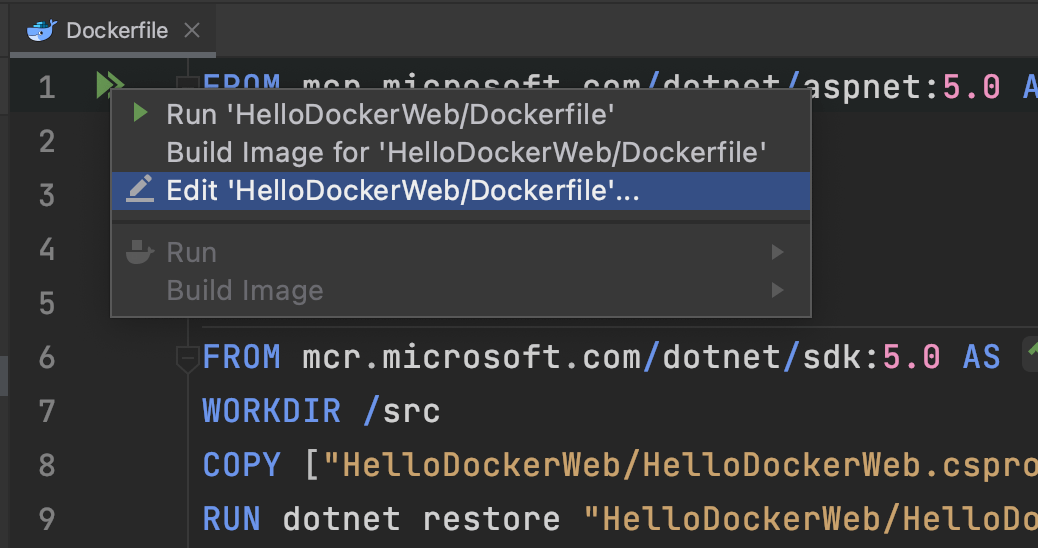Switch to the Dockerfile tab
This screenshot has height=548, width=1038.
pyautogui.click(x=116, y=31)
